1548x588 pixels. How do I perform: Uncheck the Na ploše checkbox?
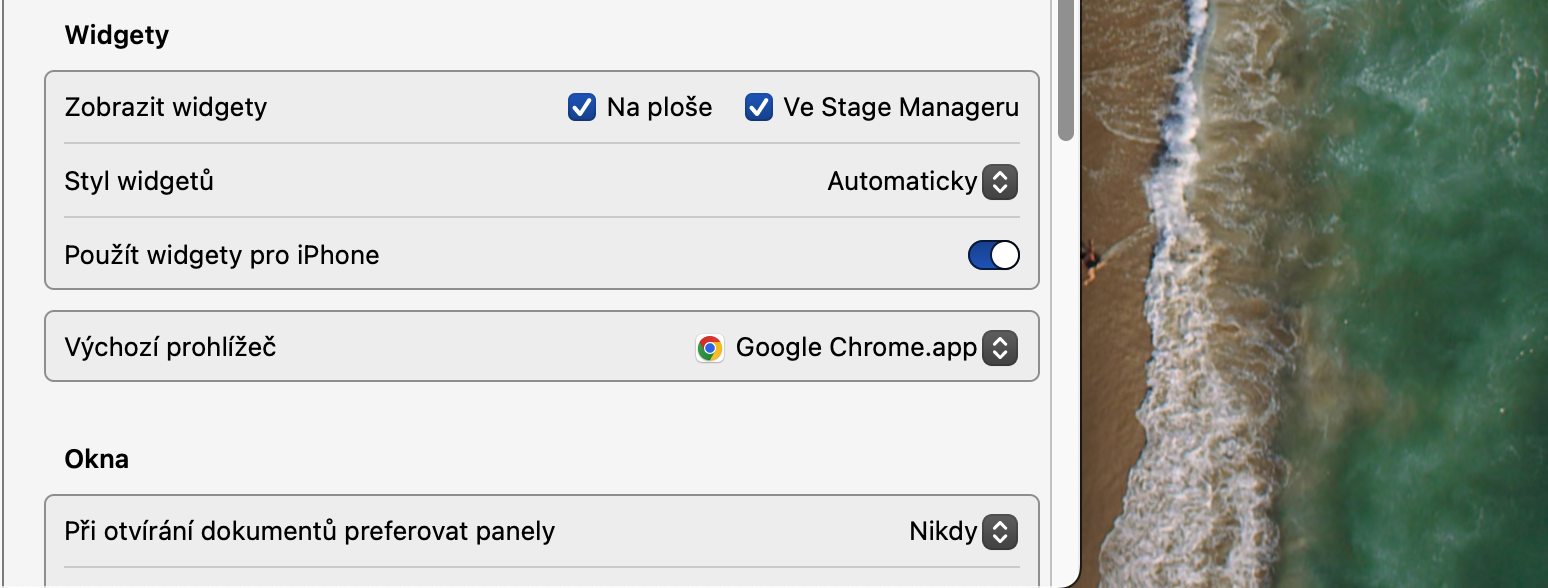(581, 107)
